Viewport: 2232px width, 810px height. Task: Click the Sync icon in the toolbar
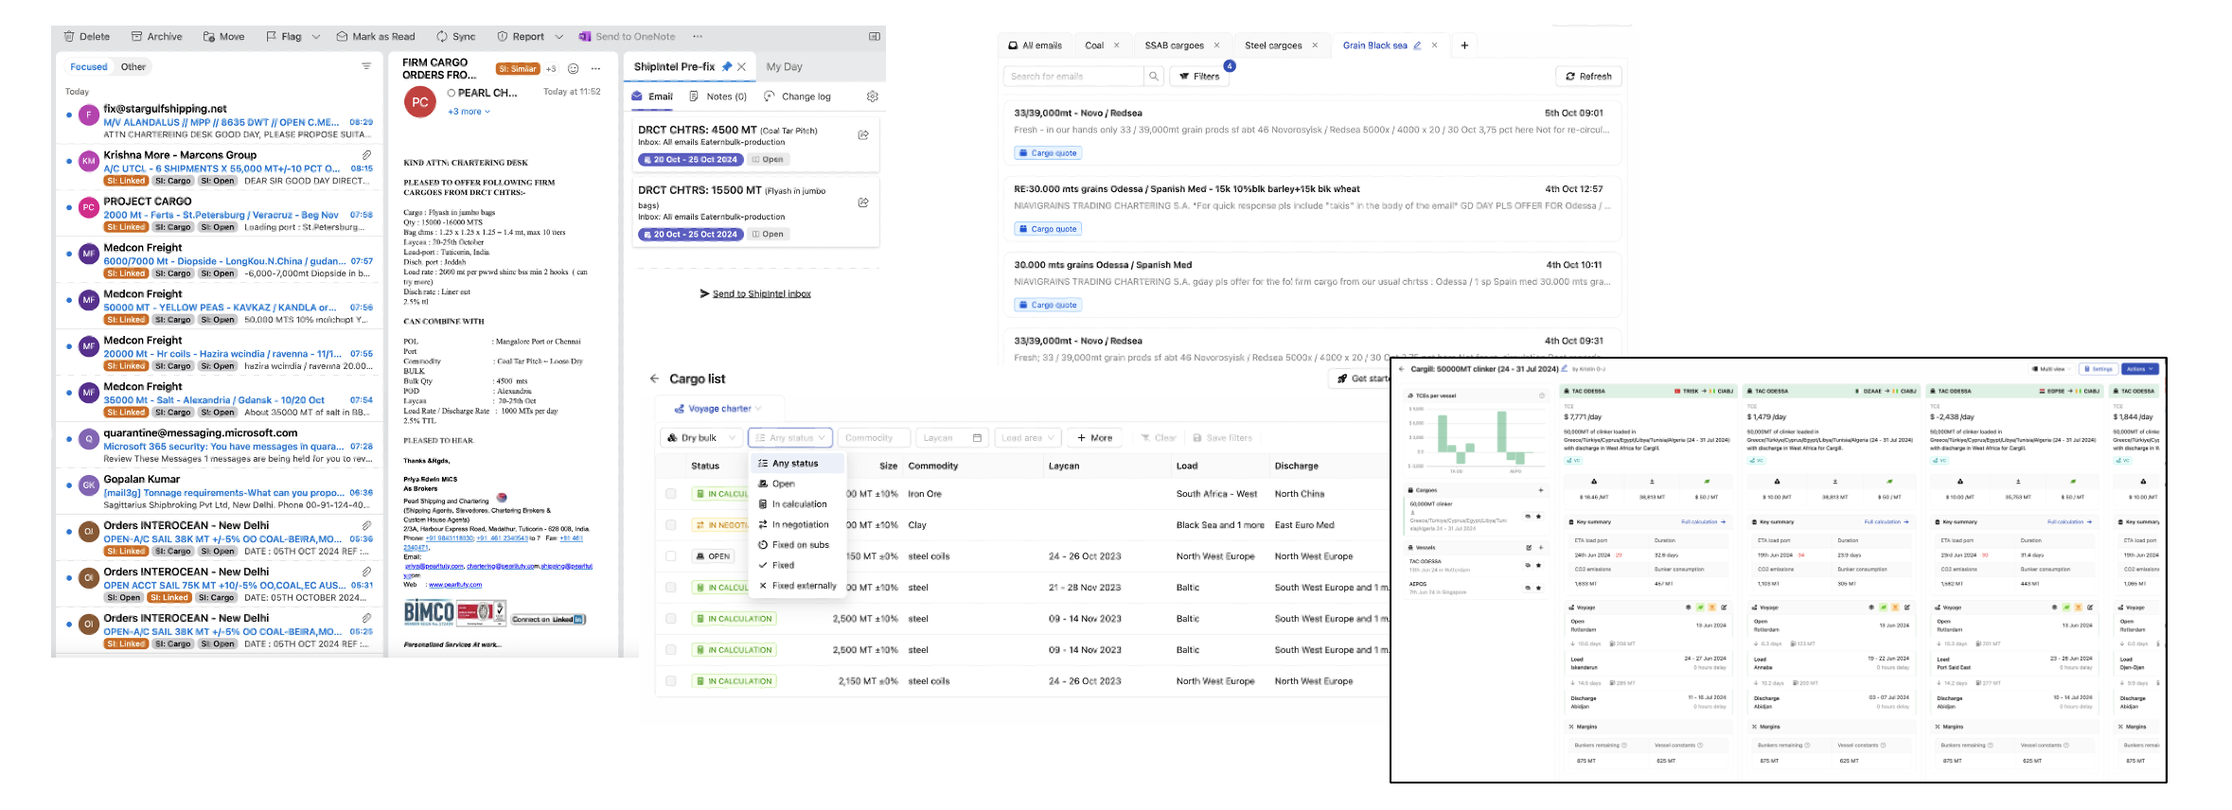442,37
